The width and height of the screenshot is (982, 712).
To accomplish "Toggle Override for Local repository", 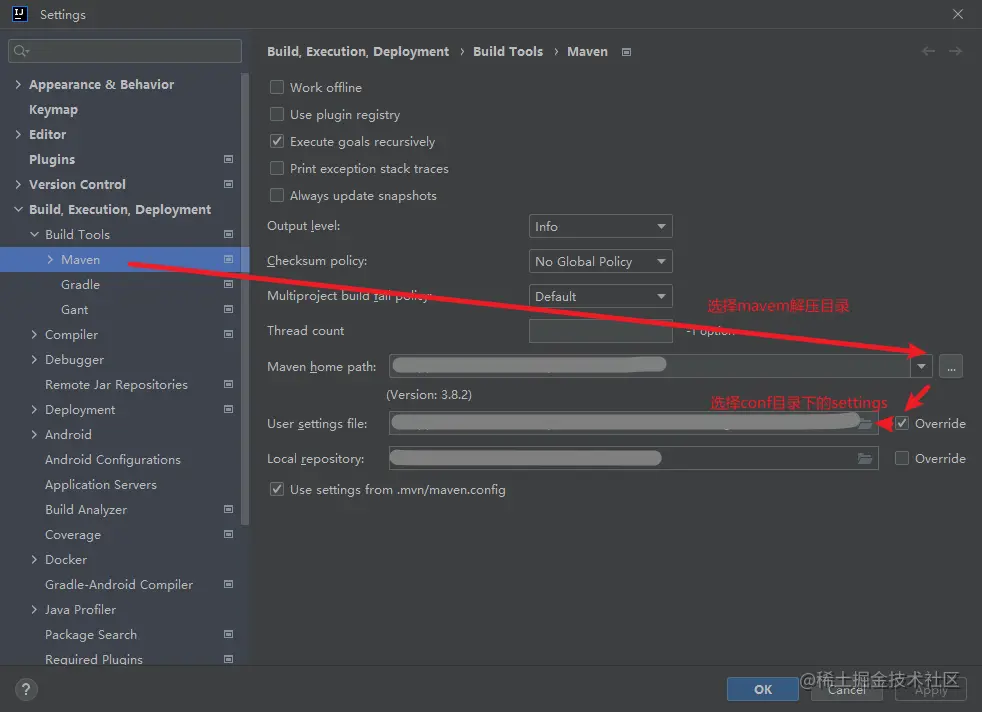I will [x=902, y=458].
